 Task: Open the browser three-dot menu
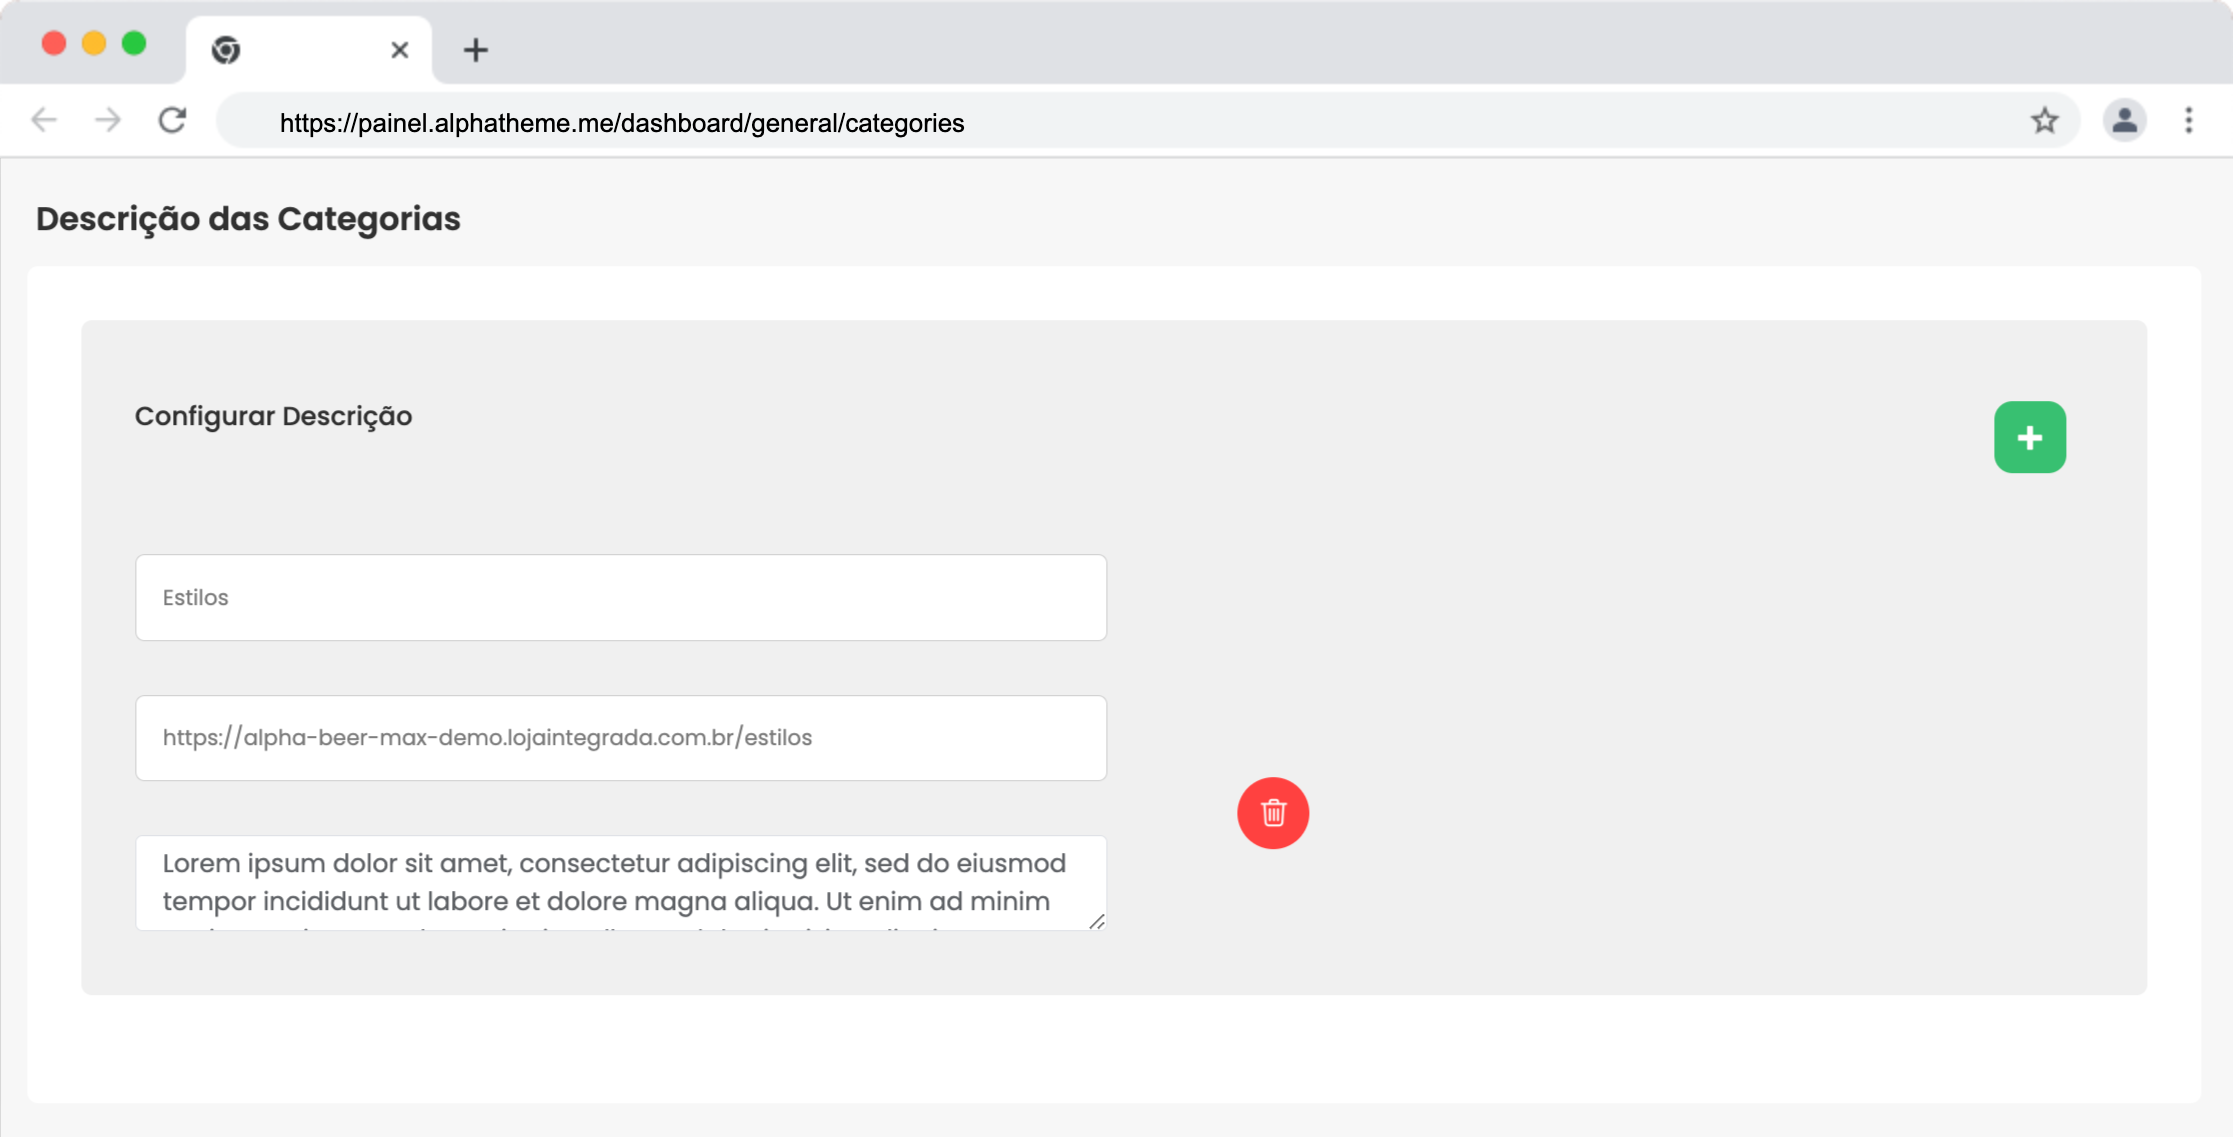(x=2188, y=121)
